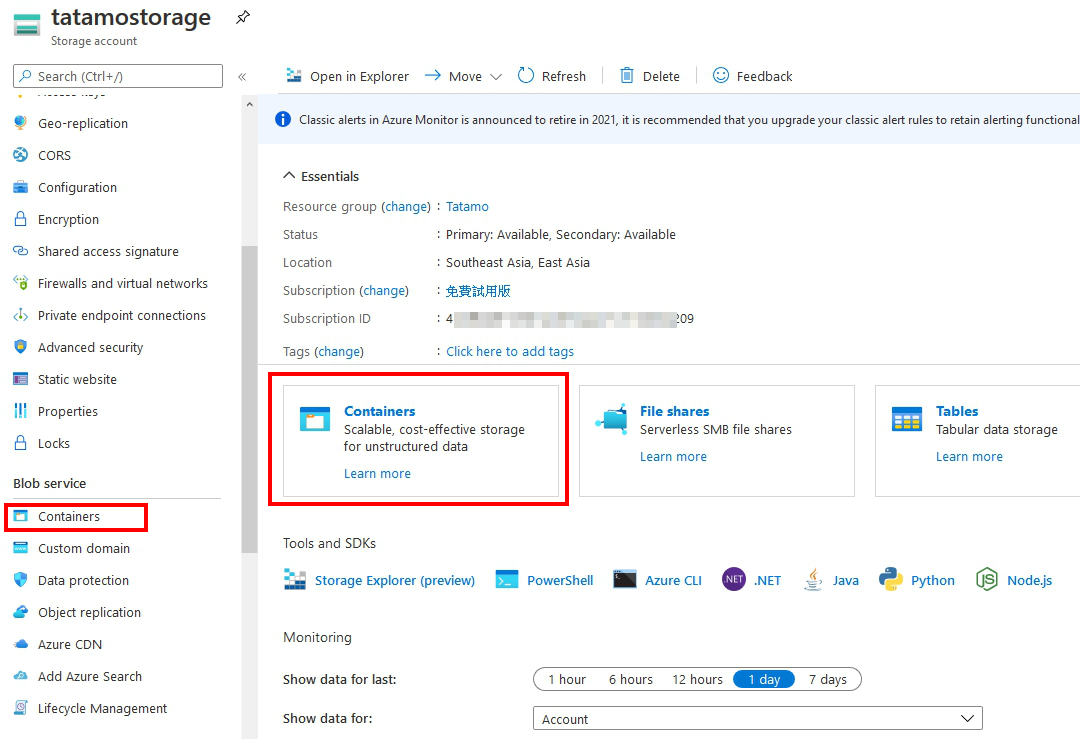
Task: Click the Geo-replication globe icon
Action: 21,123
